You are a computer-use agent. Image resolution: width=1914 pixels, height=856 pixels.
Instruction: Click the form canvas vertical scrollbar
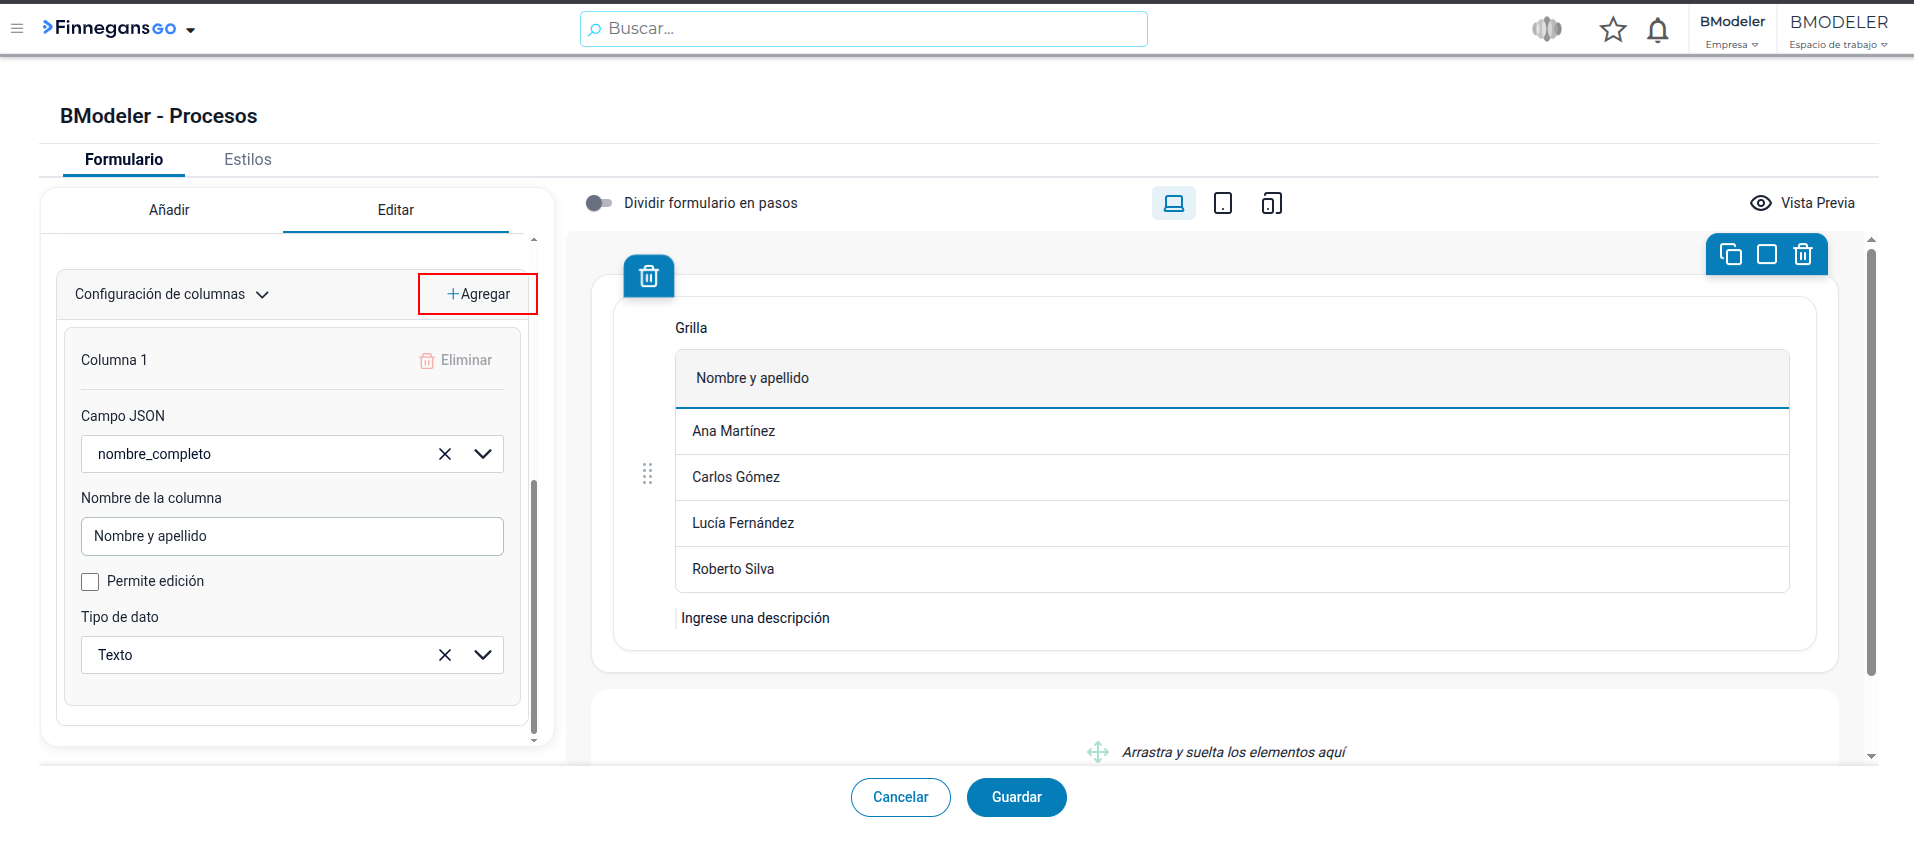(1871, 462)
